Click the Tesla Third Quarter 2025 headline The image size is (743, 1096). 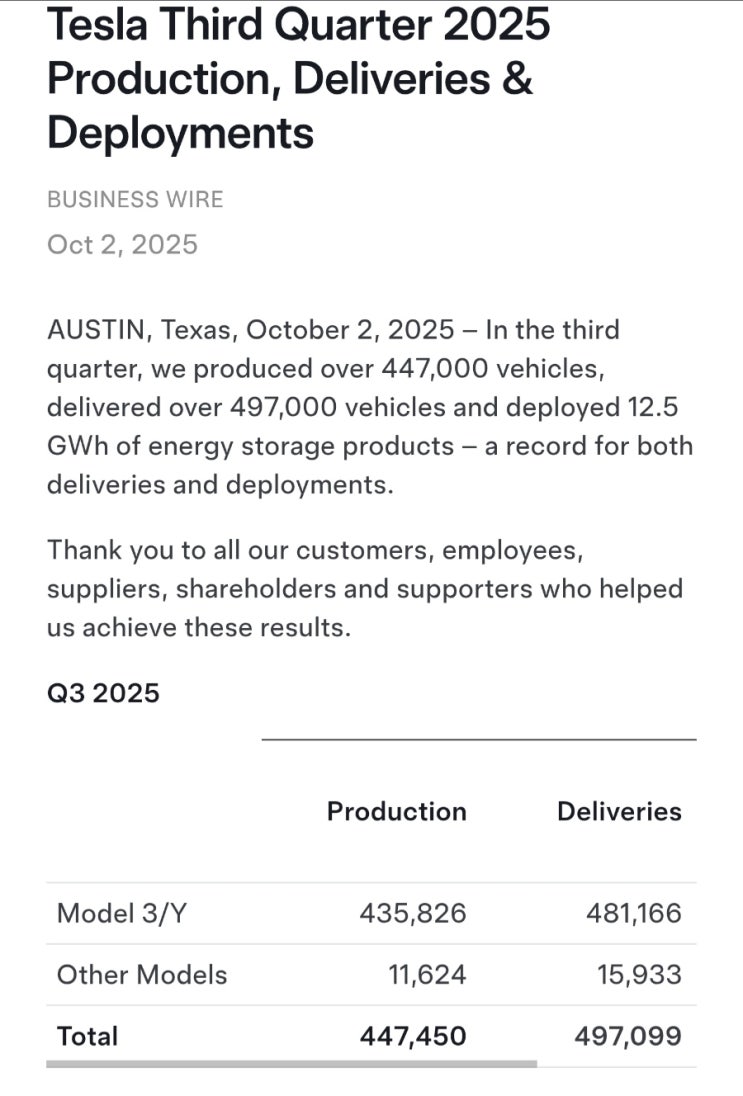298,78
